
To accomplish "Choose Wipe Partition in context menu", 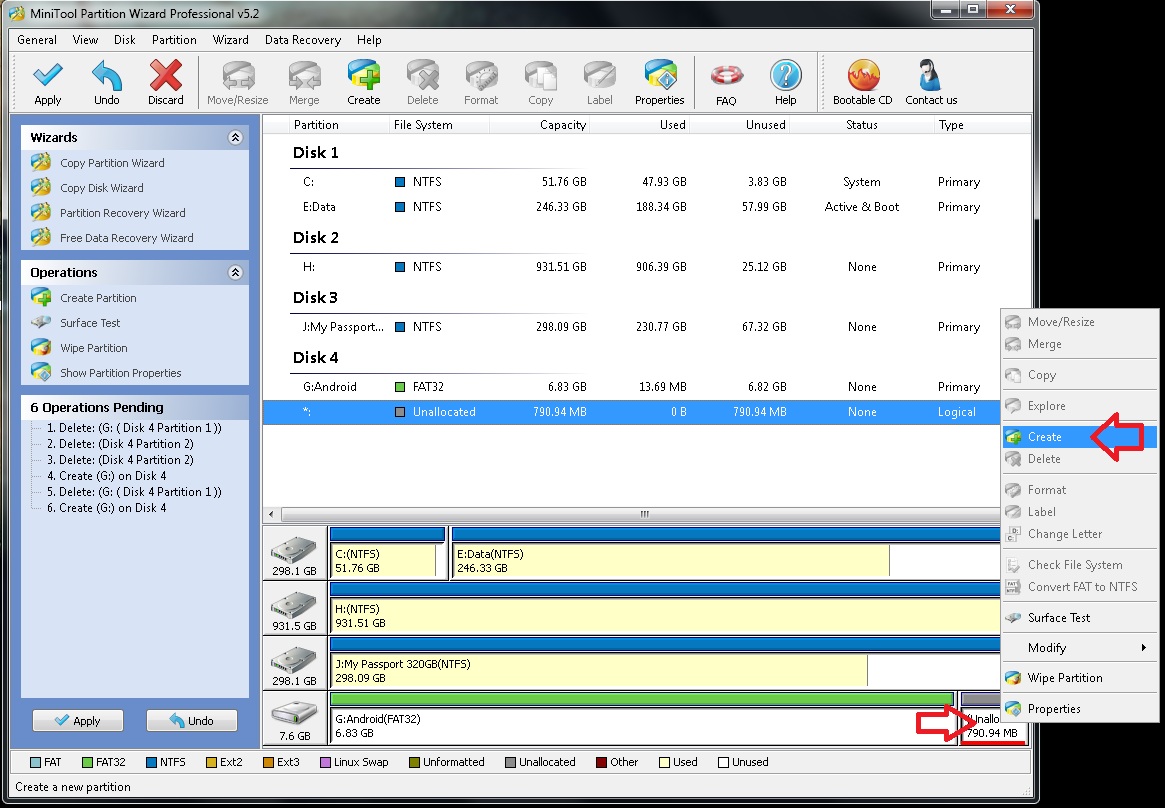I will (1079, 678).
